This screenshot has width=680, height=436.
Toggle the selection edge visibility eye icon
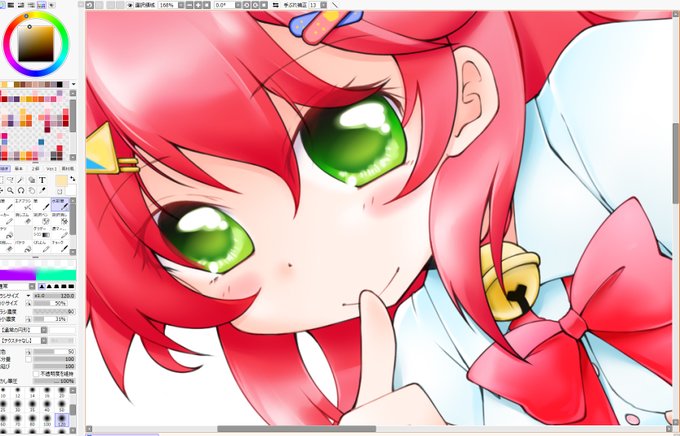click(x=130, y=5)
